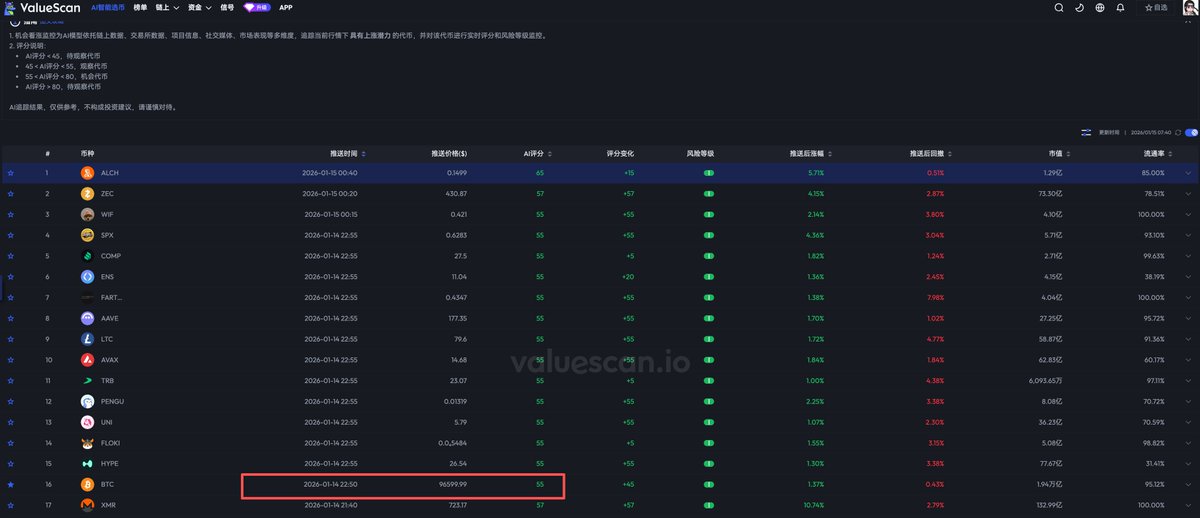
Task: Unstar the BTC row favorite
Action: (11, 484)
